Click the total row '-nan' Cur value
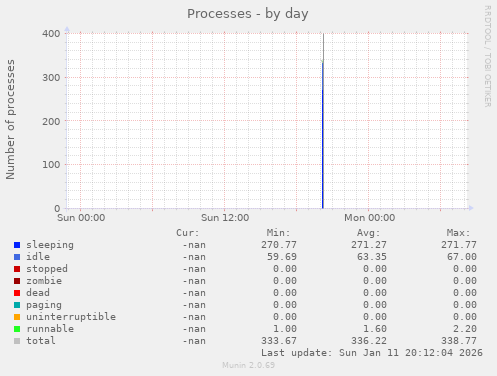The height and width of the screenshot is (376, 497). (x=194, y=341)
